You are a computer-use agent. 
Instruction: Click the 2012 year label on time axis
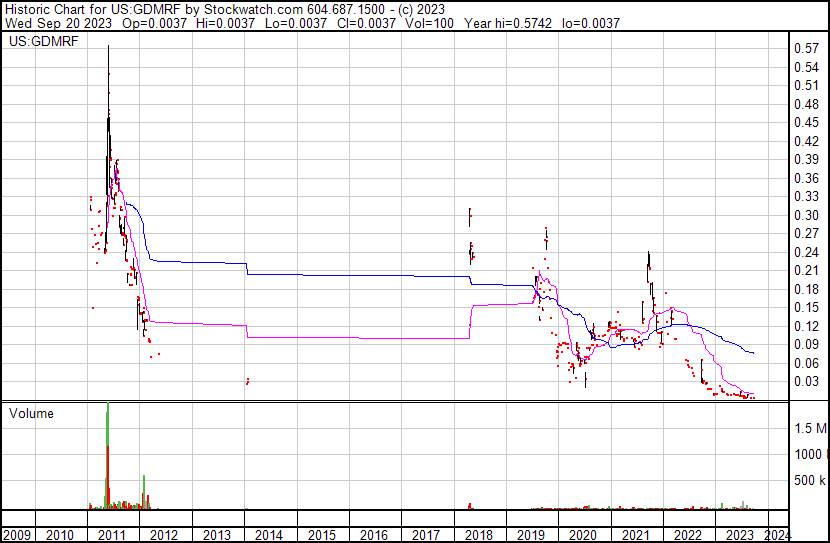[x=164, y=535]
